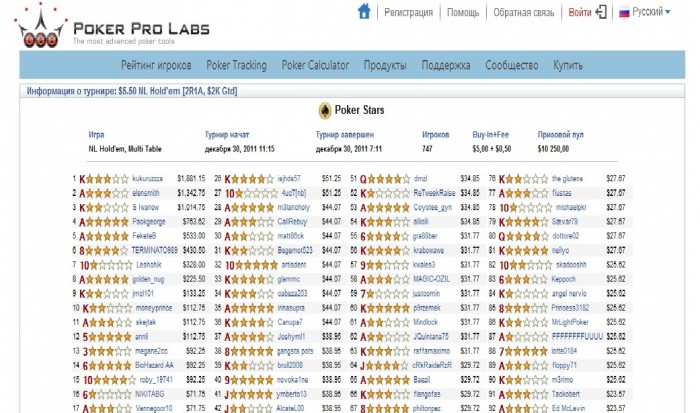Open player kukuruzzza profile link
Viewport: 700px width, 413px height.
[x=147, y=179]
